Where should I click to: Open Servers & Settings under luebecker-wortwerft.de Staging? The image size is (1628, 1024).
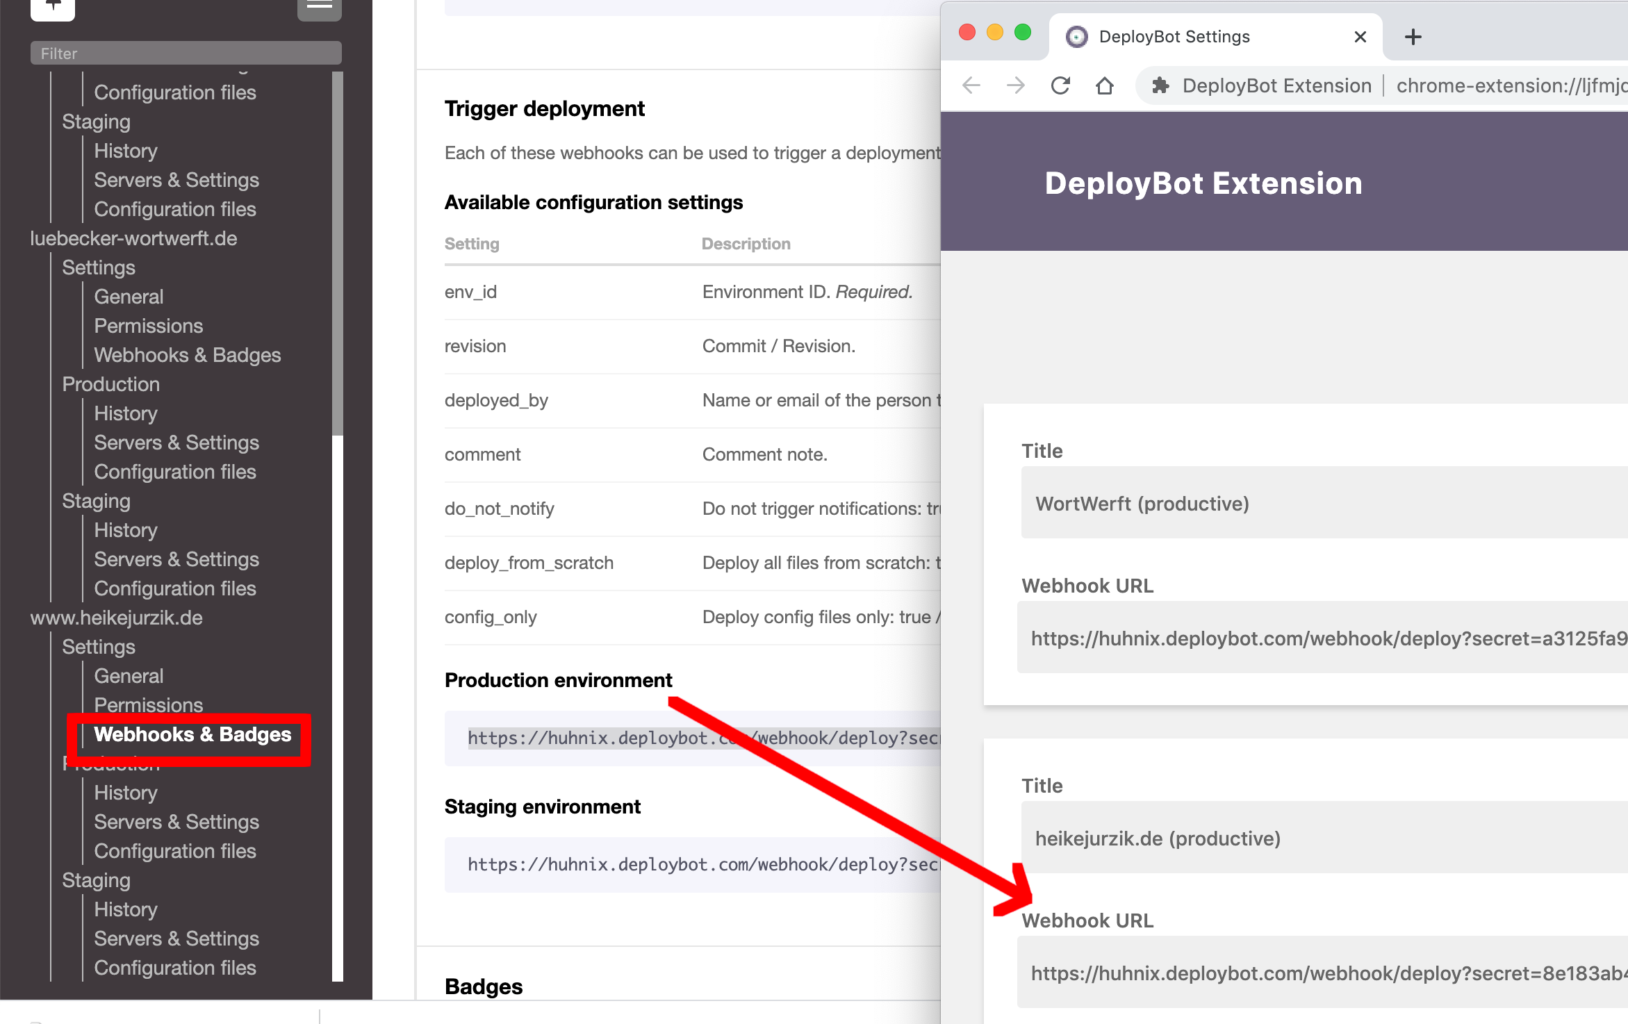[x=176, y=559]
